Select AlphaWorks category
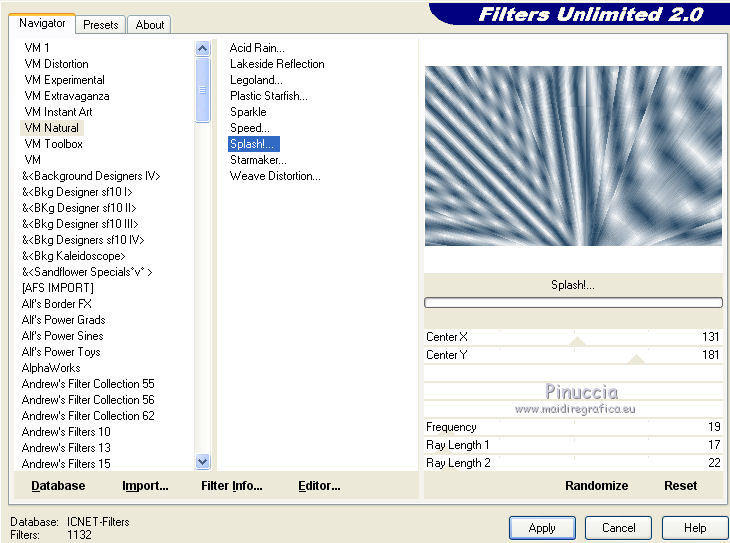 pyautogui.click(x=51, y=368)
